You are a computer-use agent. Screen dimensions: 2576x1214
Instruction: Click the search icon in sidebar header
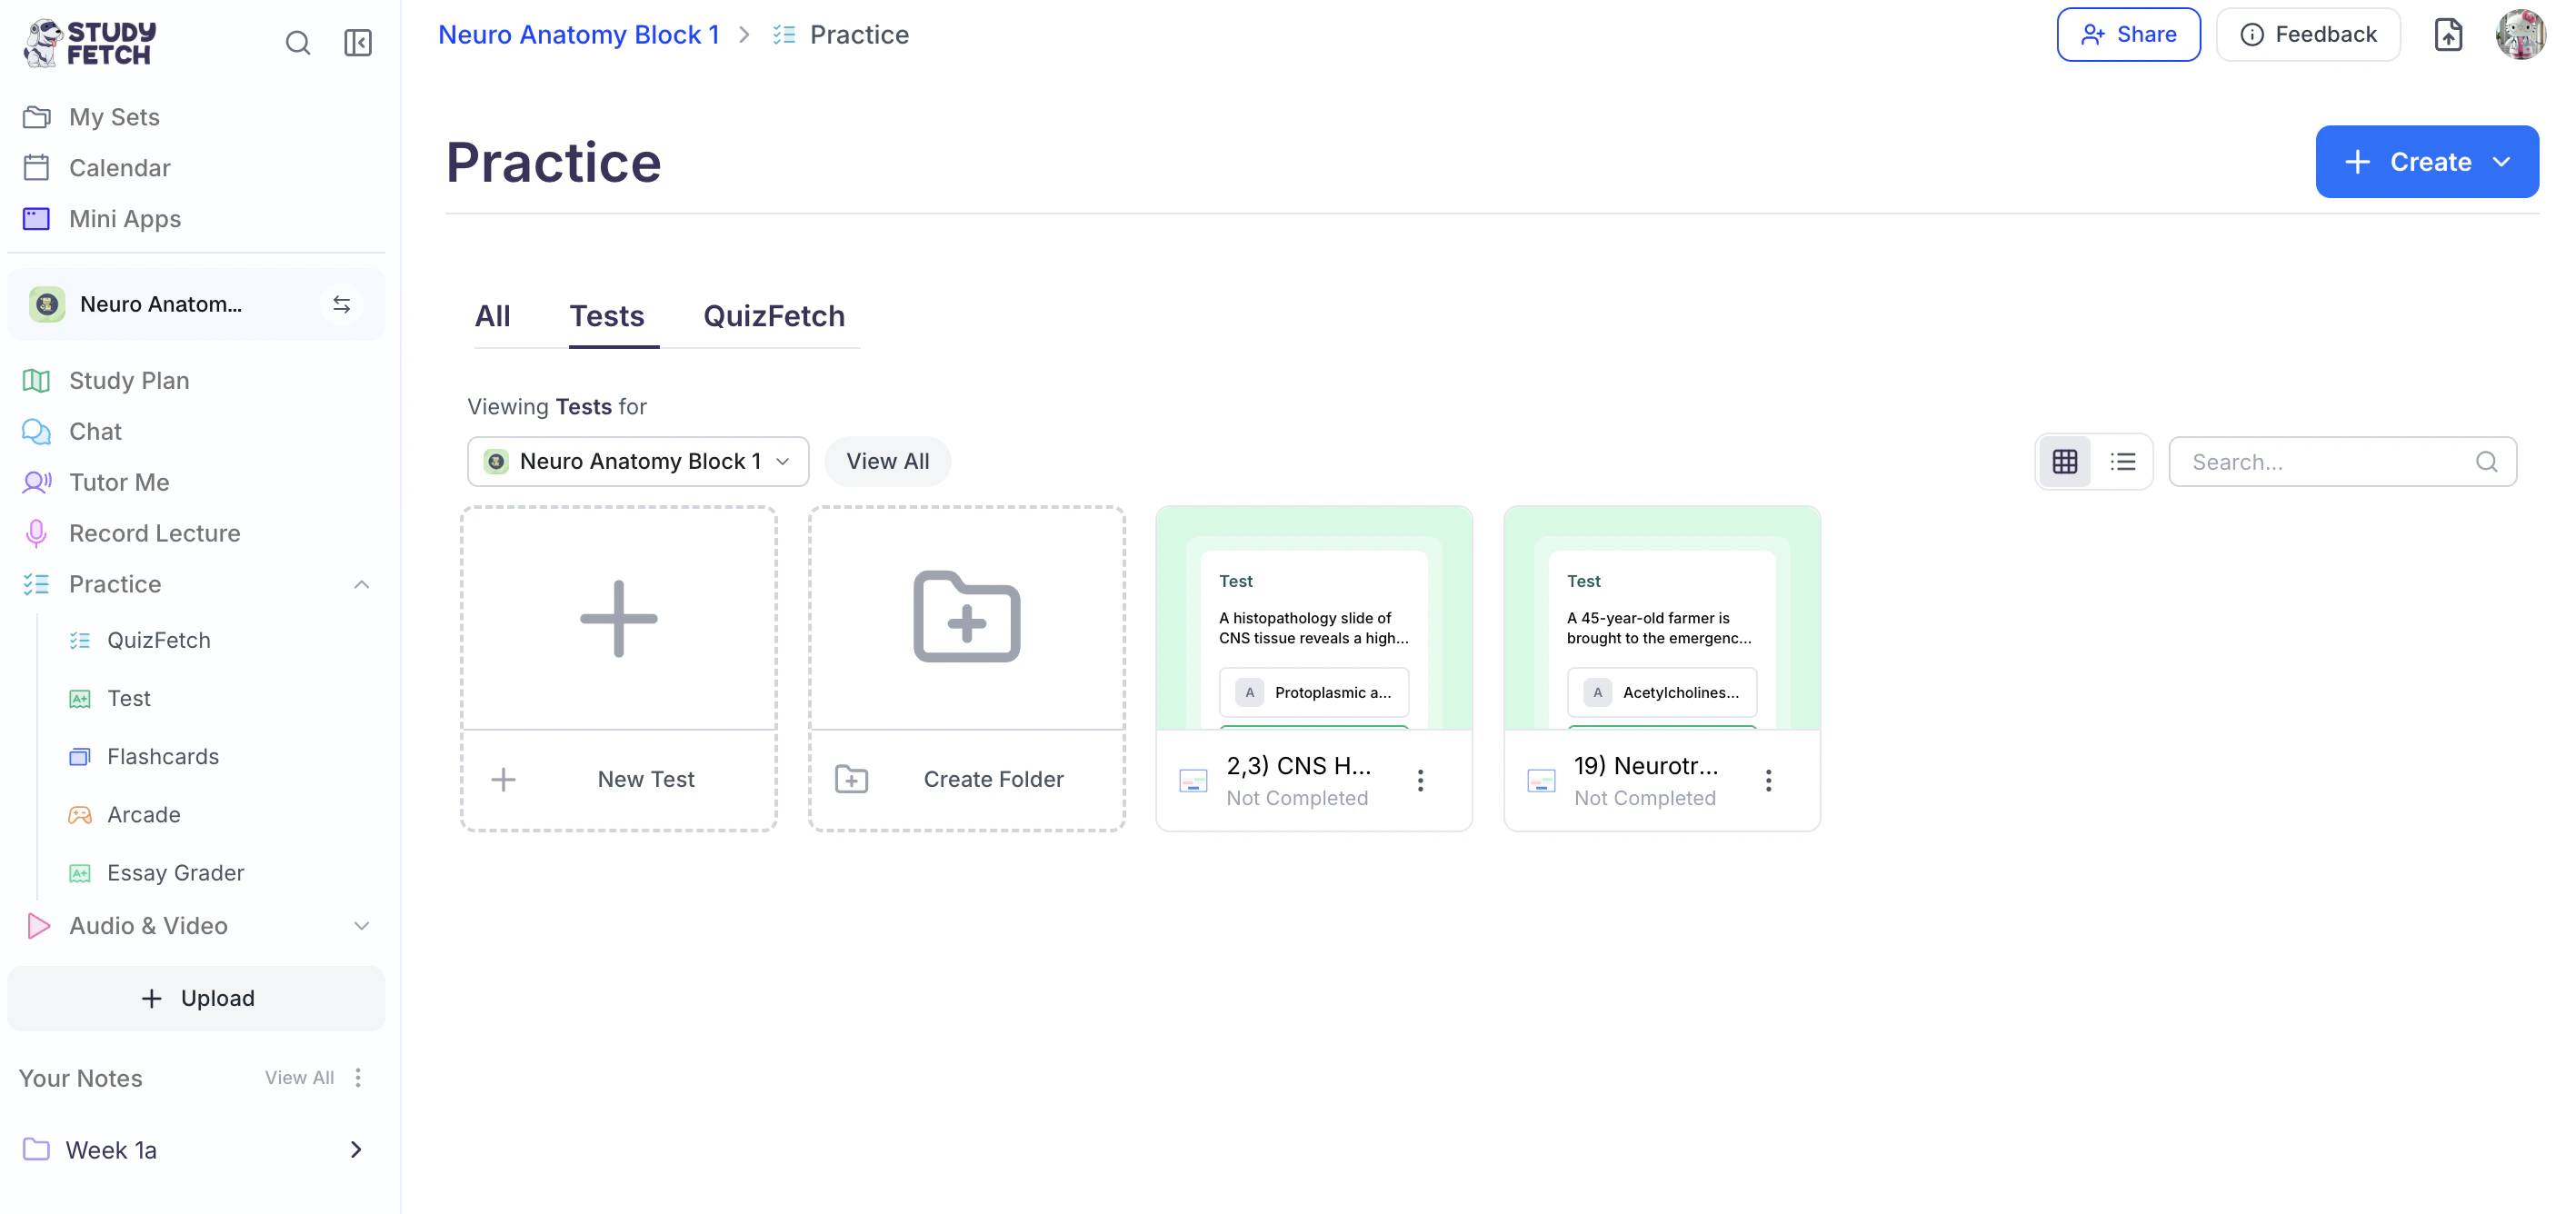[x=297, y=43]
